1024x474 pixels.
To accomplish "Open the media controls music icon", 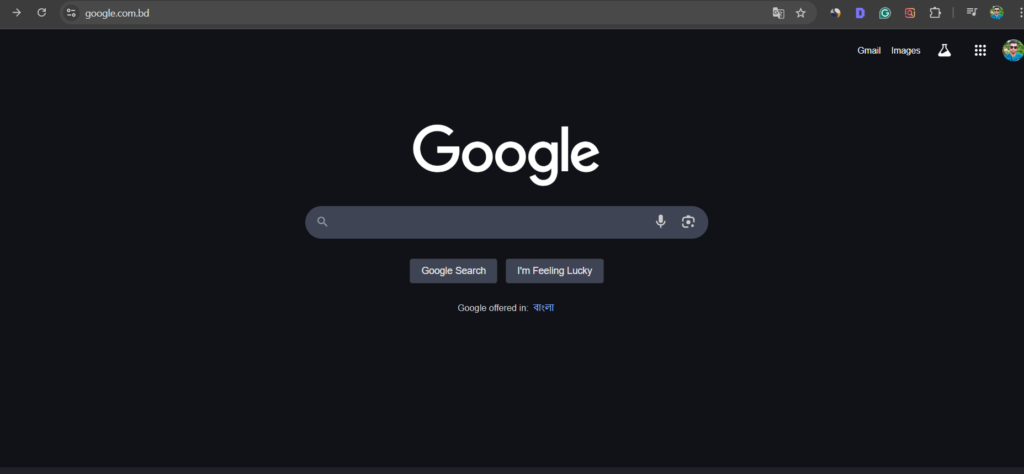I will (972, 12).
